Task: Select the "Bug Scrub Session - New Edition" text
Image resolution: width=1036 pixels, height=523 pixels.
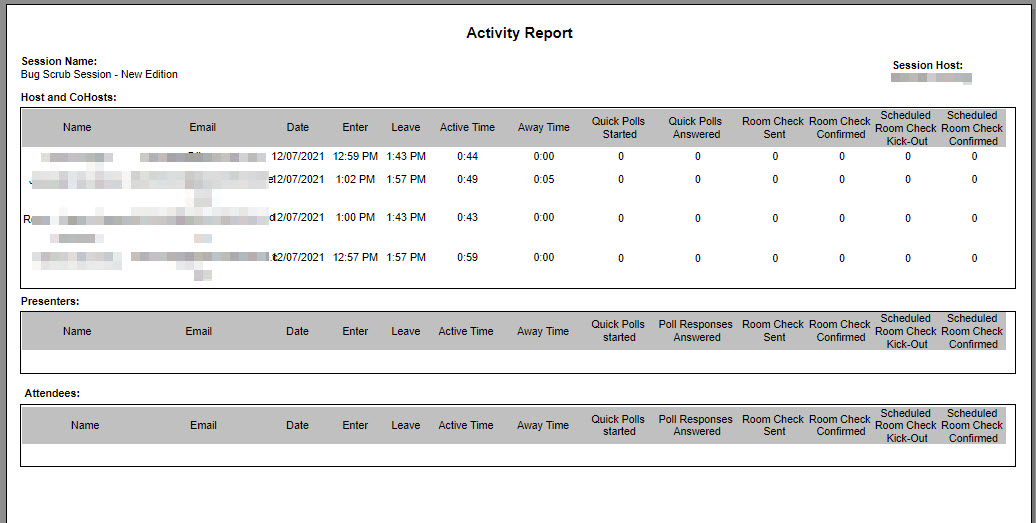Action: tap(99, 75)
